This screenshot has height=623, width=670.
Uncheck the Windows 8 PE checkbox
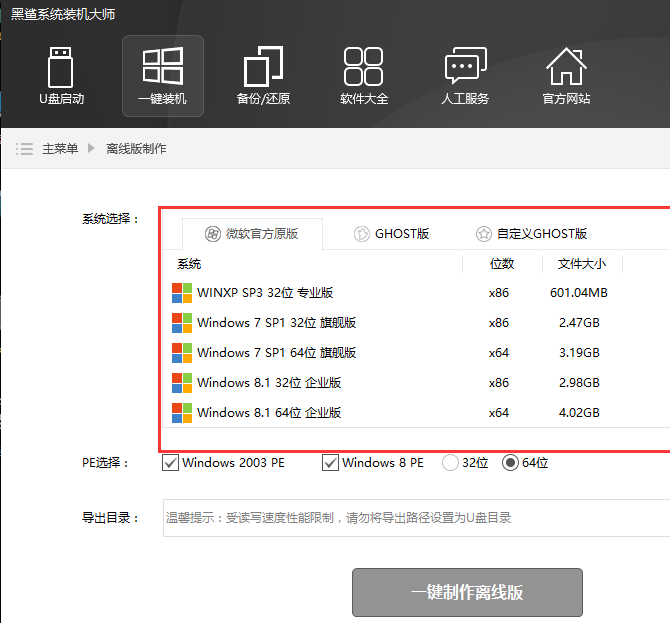pyautogui.click(x=330, y=463)
